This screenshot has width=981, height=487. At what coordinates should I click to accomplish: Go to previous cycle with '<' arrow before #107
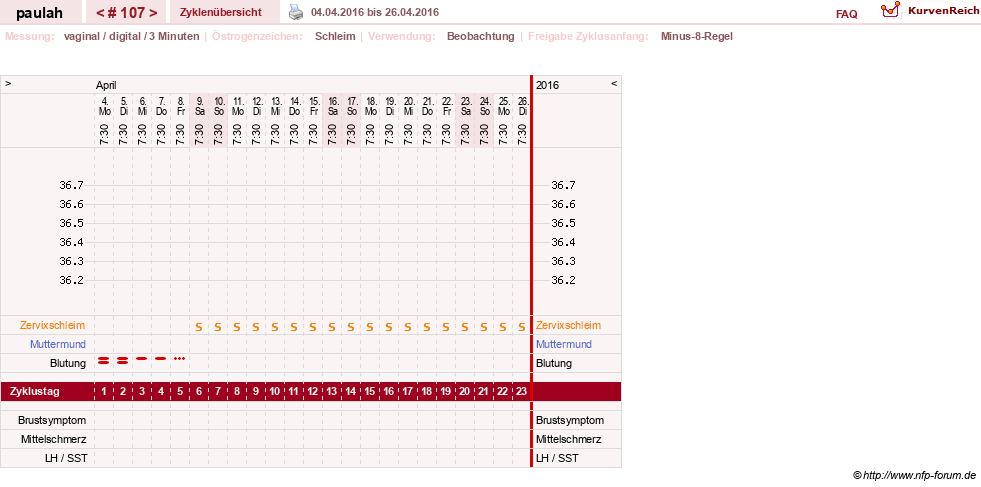click(x=99, y=13)
